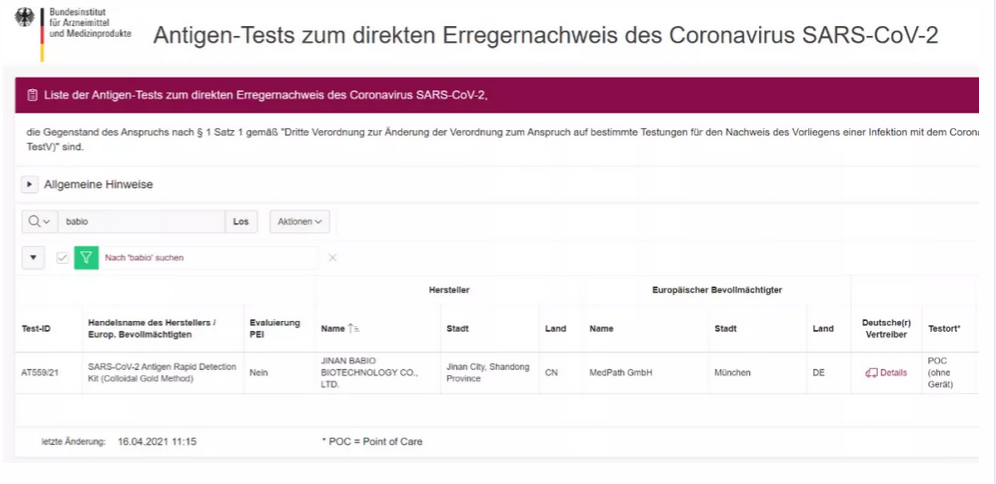Click the sort arrow icon beside Hersteller Name

(353, 328)
